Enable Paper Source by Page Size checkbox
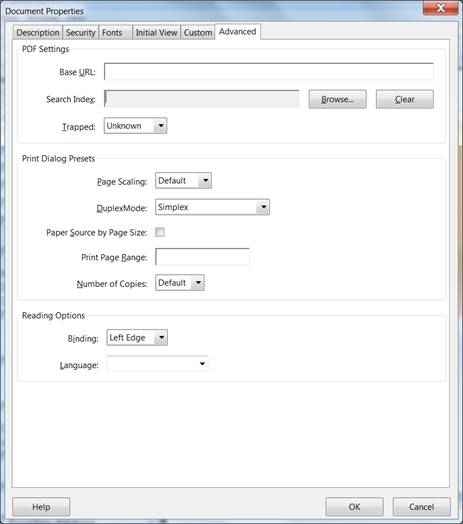The image size is (463, 524). pyautogui.click(x=160, y=232)
